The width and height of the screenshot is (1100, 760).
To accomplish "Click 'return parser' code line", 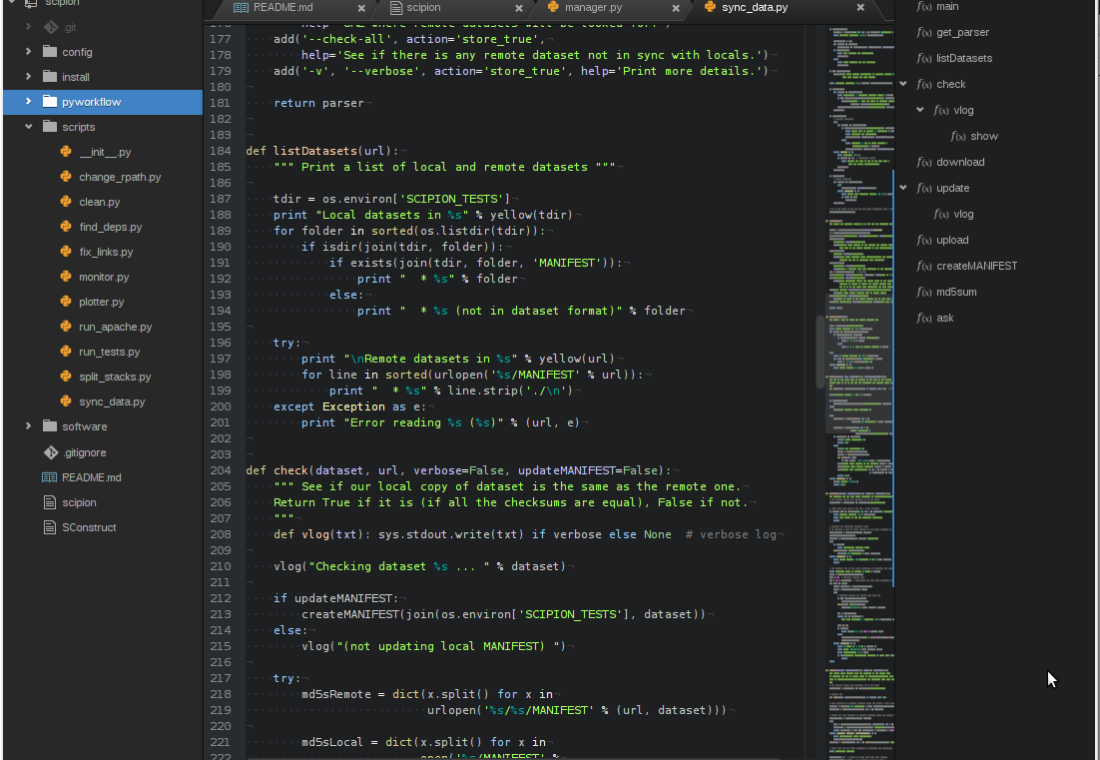I will point(318,103).
